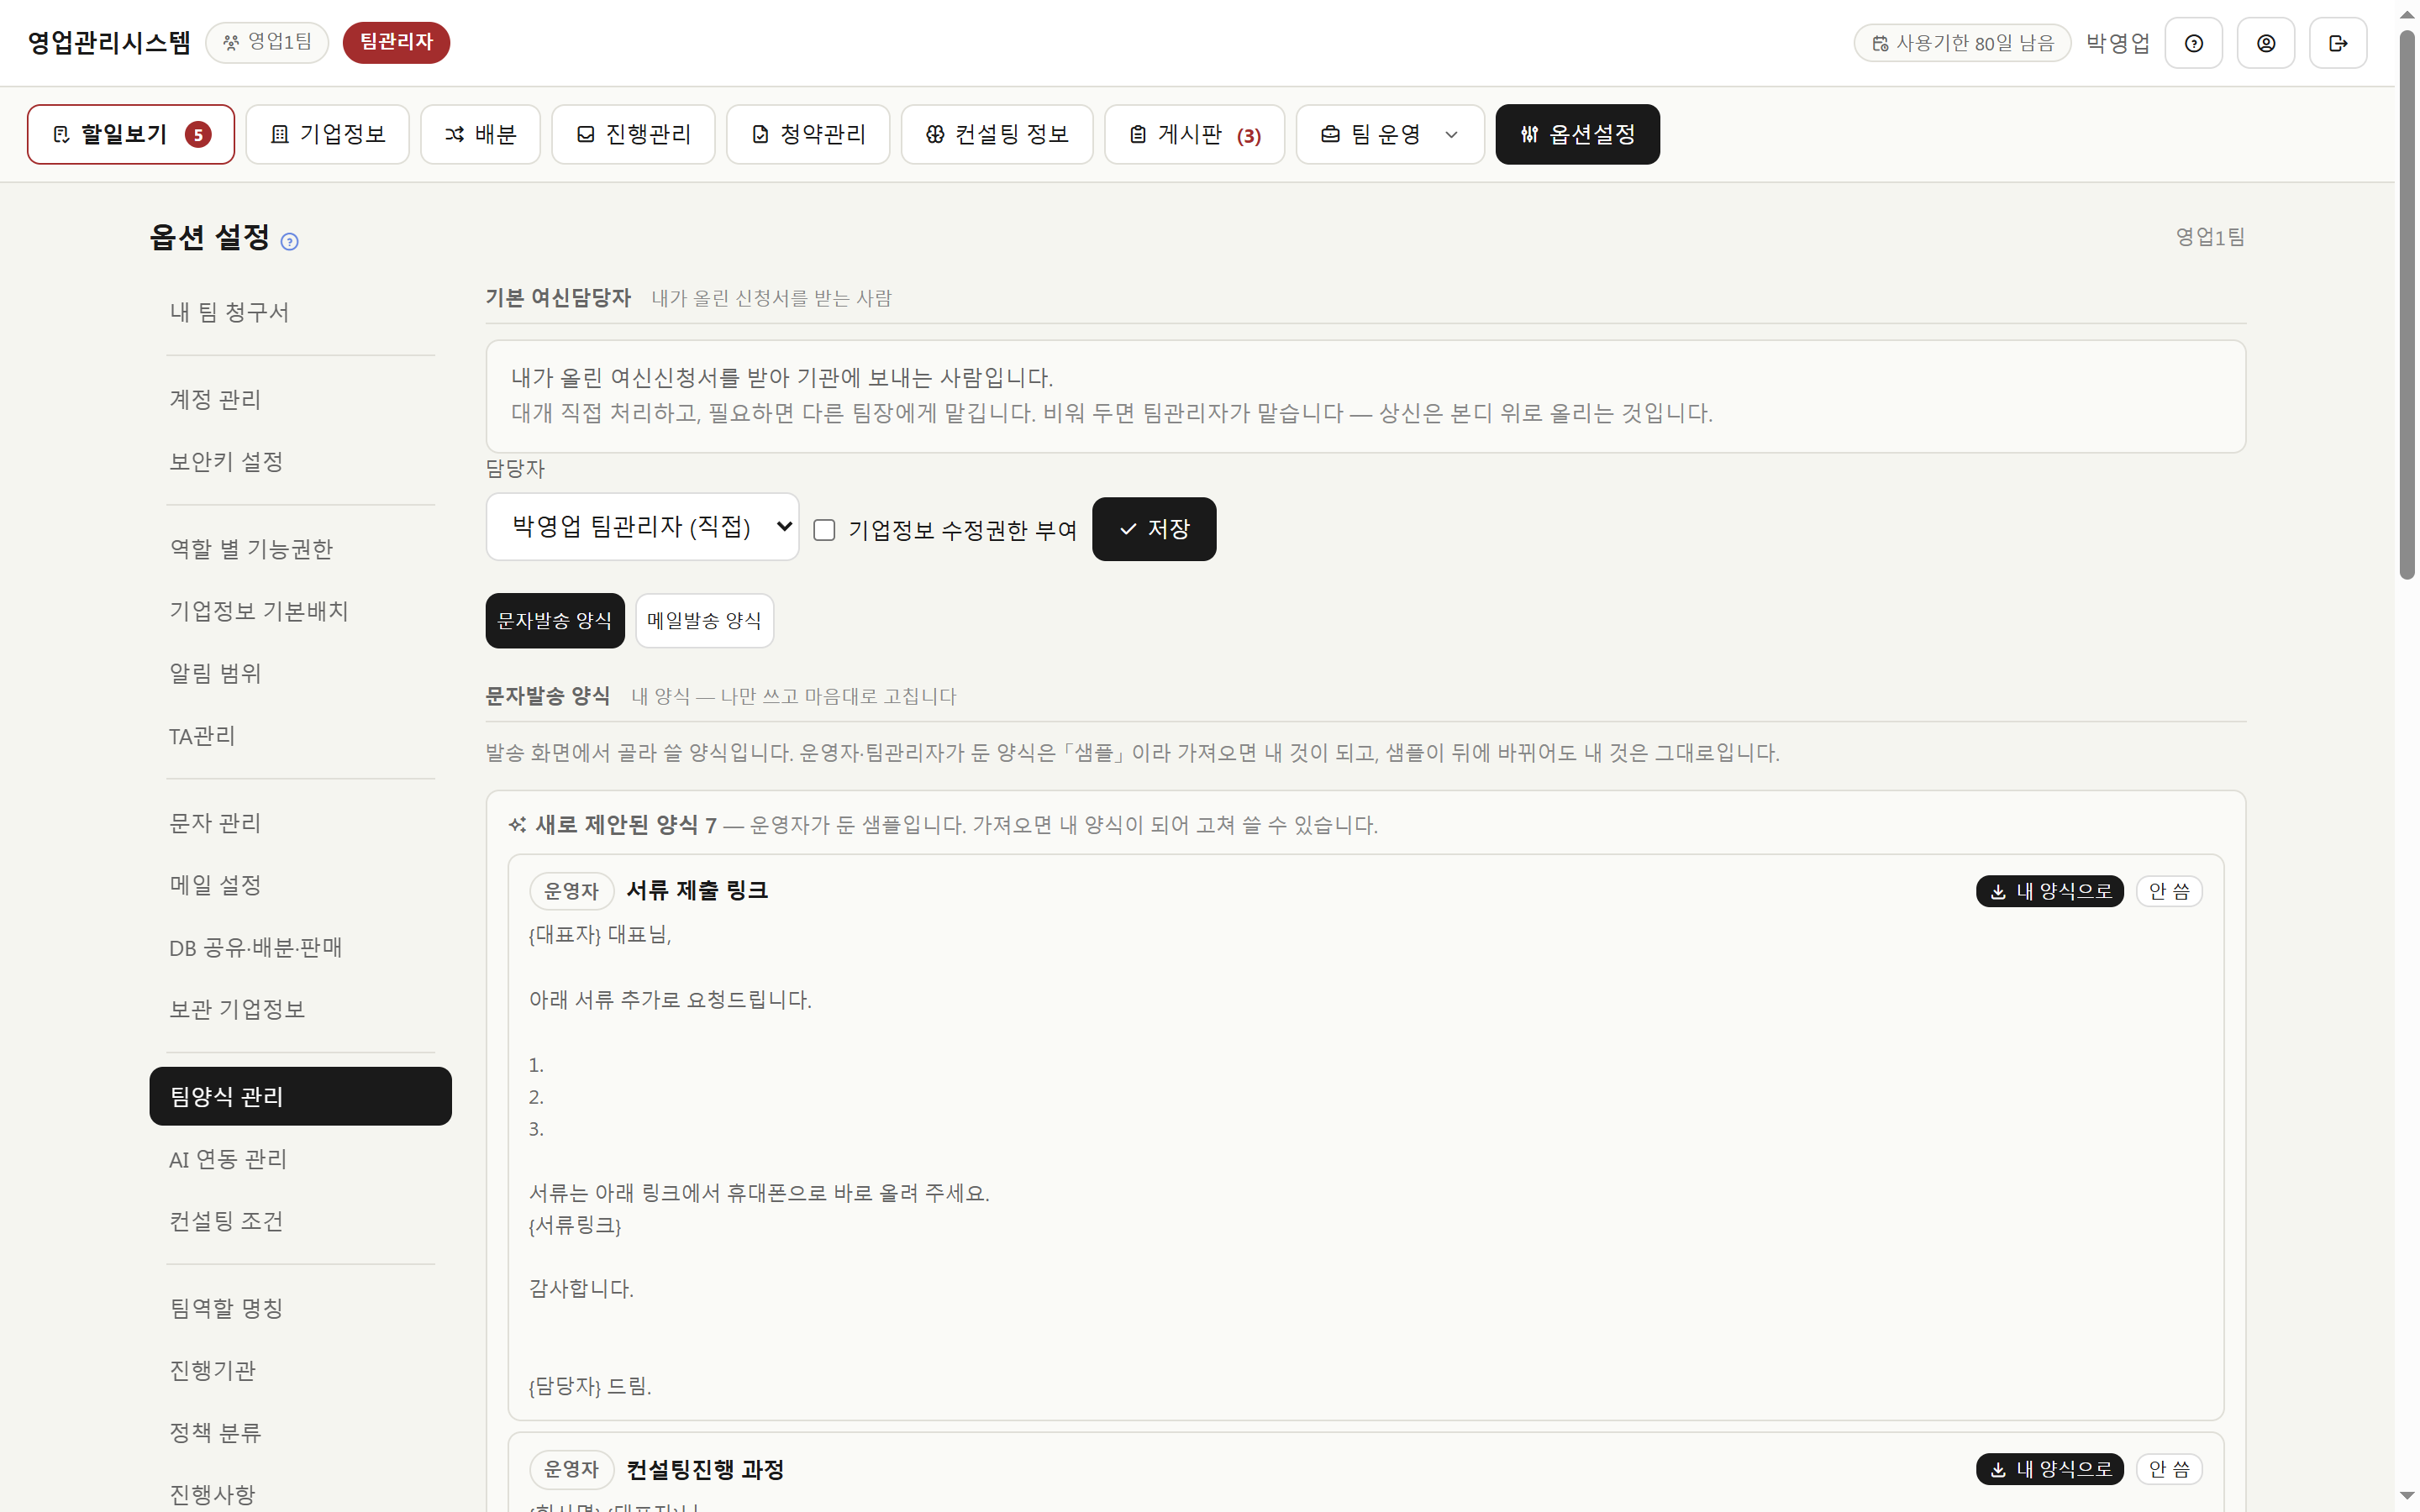This screenshot has width=2420, height=1512.
Task: Switch to the 진행관리 tab
Action: click(x=633, y=134)
